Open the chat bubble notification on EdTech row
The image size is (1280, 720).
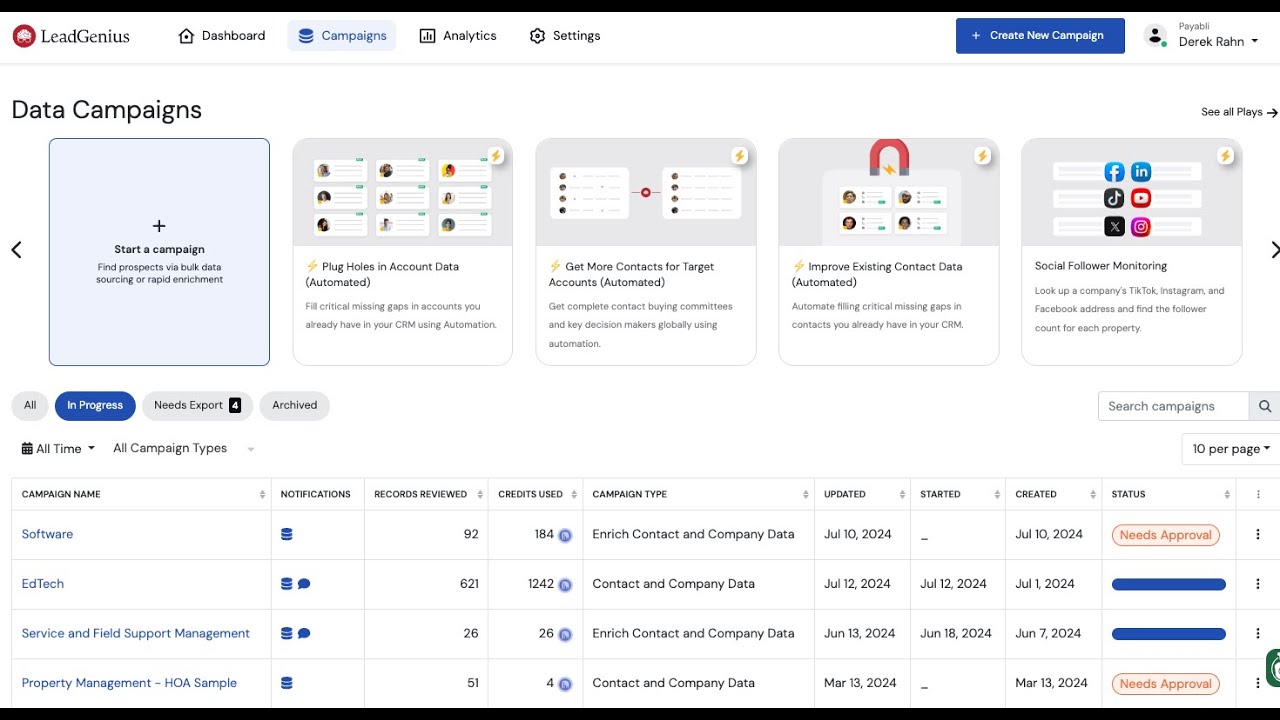point(305,583)
